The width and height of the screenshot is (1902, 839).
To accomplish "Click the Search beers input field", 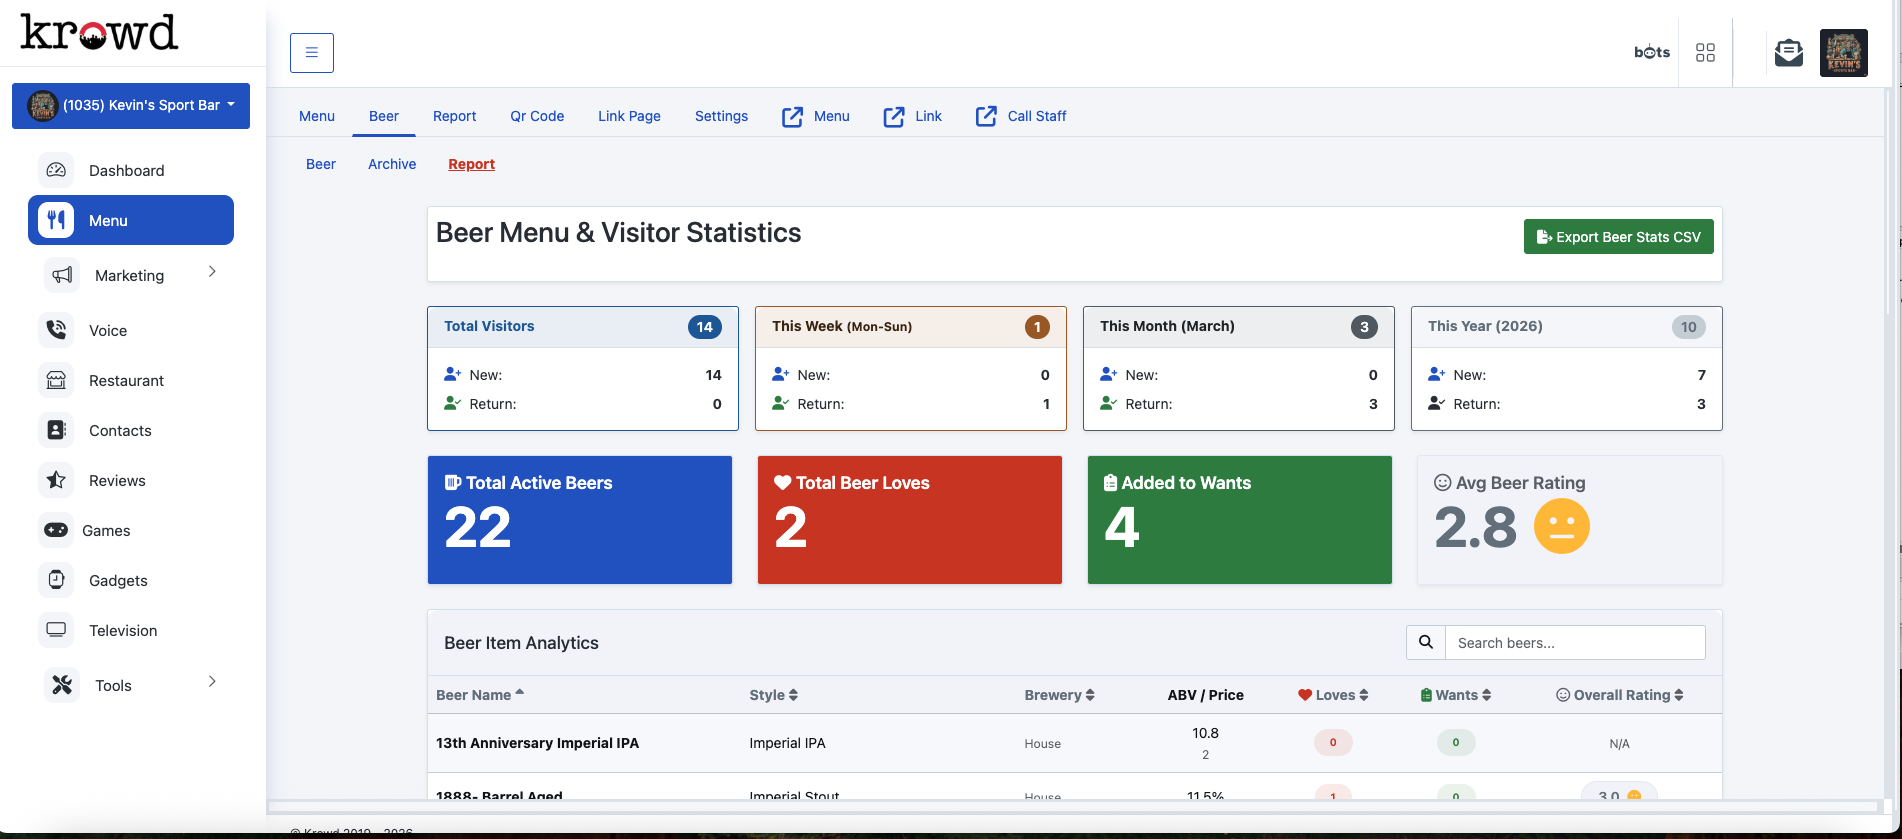I will pos(1574,643).
